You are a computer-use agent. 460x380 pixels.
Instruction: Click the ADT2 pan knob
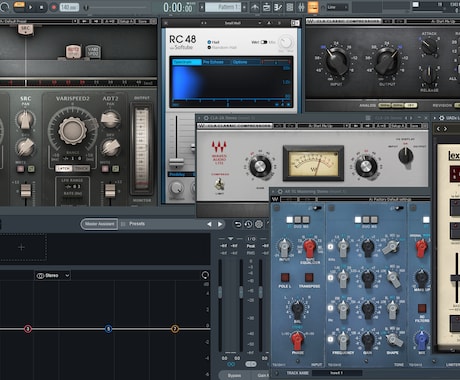click(x=110, y=119)
